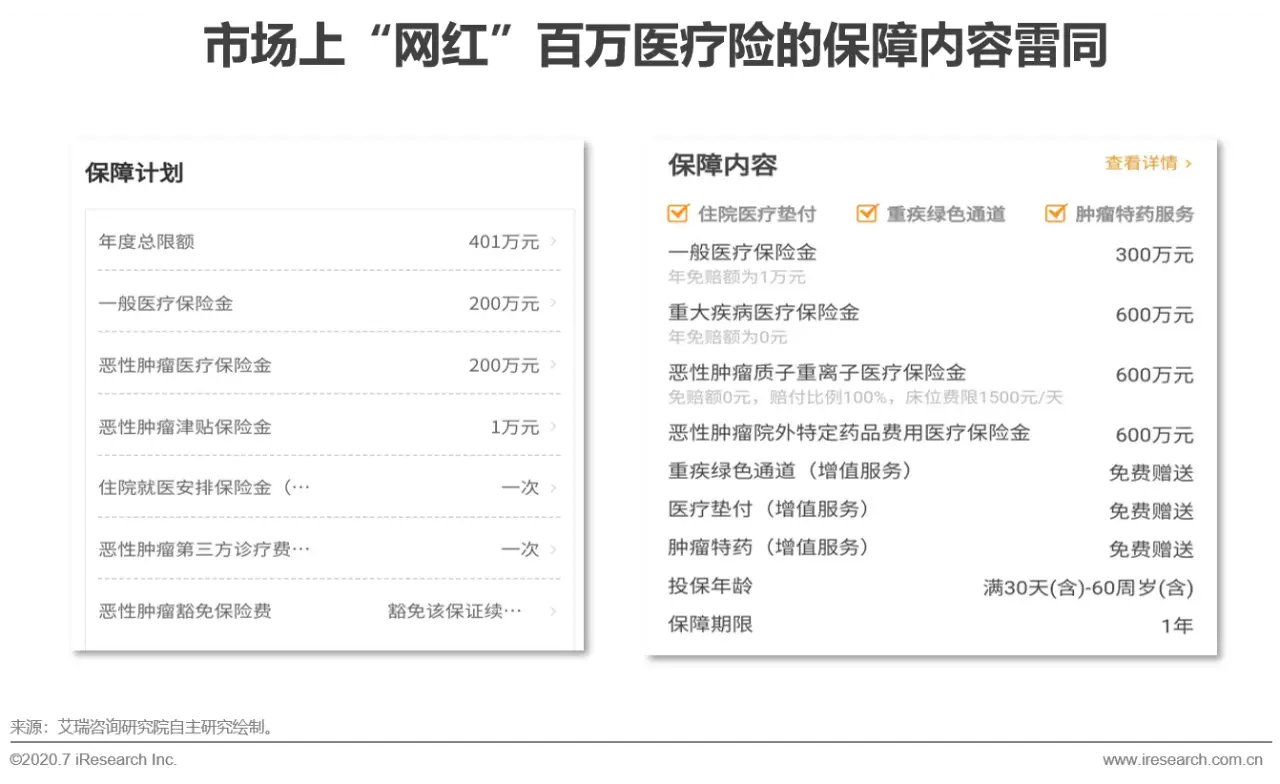1280x784 pixels.
Task: Click 保障期限 label
Action: (x=710, y=624)
